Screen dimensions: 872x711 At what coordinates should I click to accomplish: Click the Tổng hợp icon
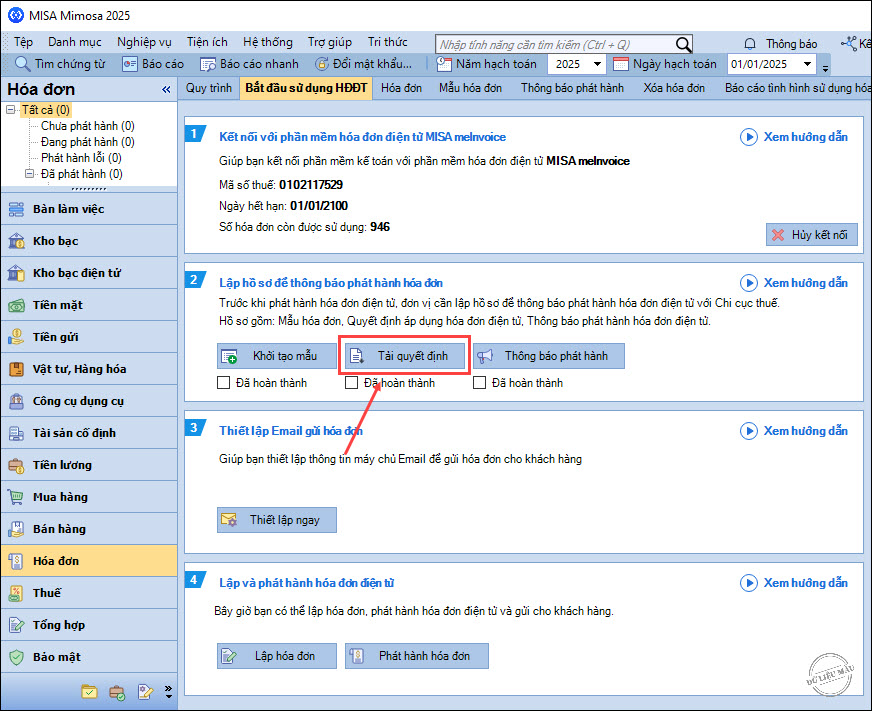[16, 625]
